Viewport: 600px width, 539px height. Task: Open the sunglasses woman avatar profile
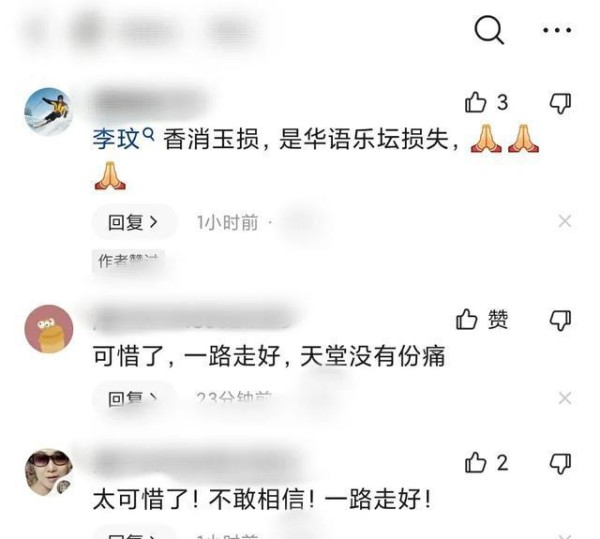pos(49,472)
